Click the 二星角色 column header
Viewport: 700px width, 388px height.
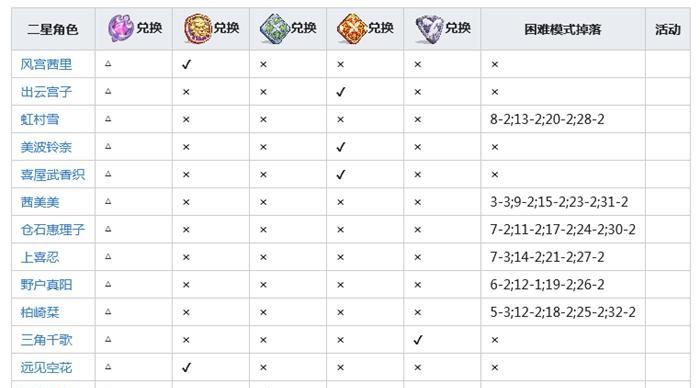point(53,29)
